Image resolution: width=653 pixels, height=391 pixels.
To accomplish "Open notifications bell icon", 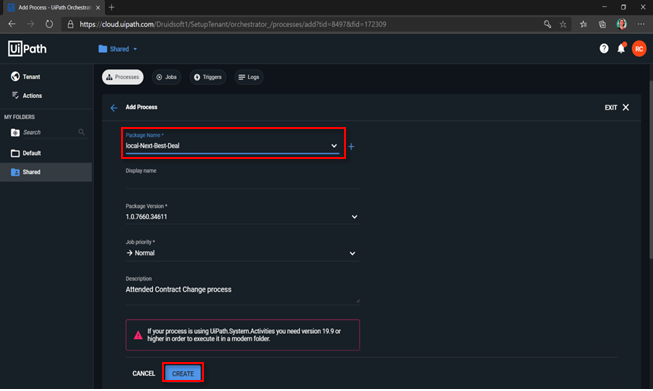I will [x=621, y=48].
